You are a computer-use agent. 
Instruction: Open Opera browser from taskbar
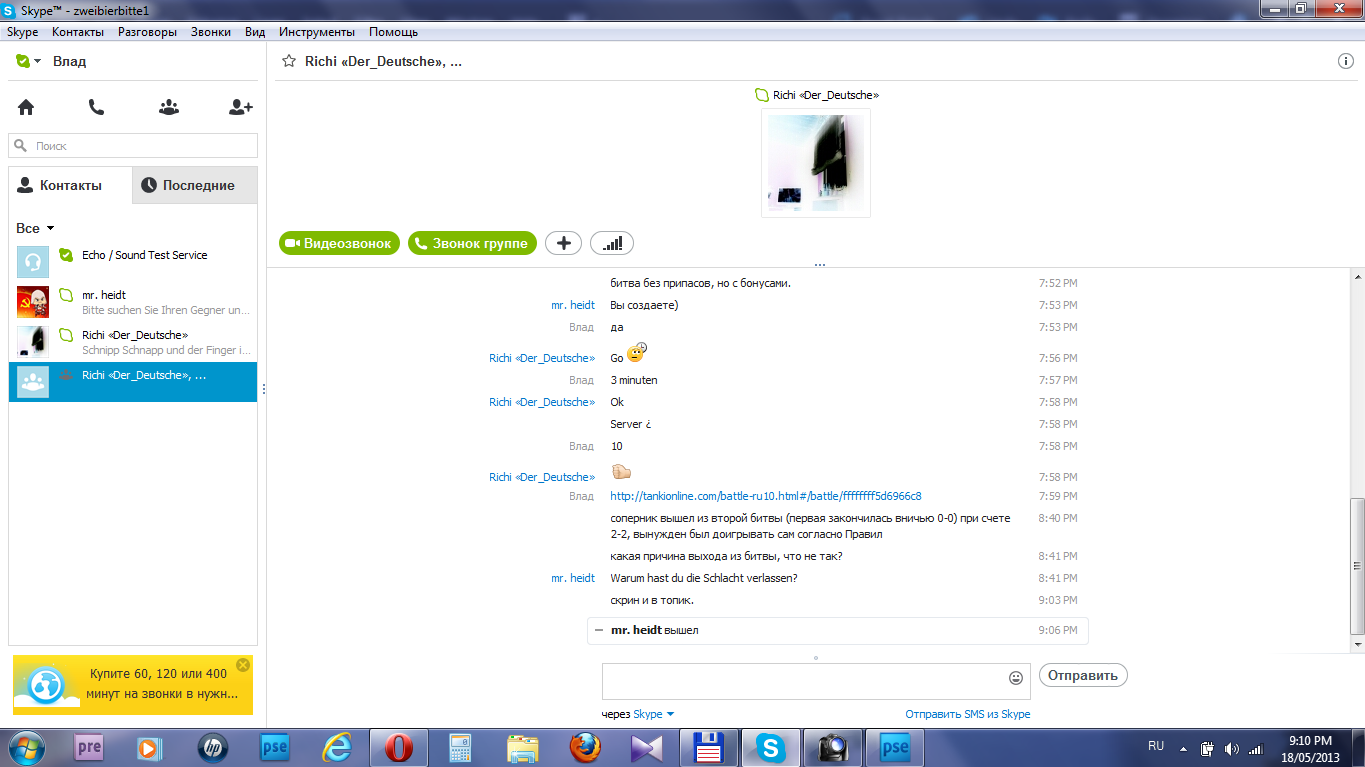(x=399, y=747)
